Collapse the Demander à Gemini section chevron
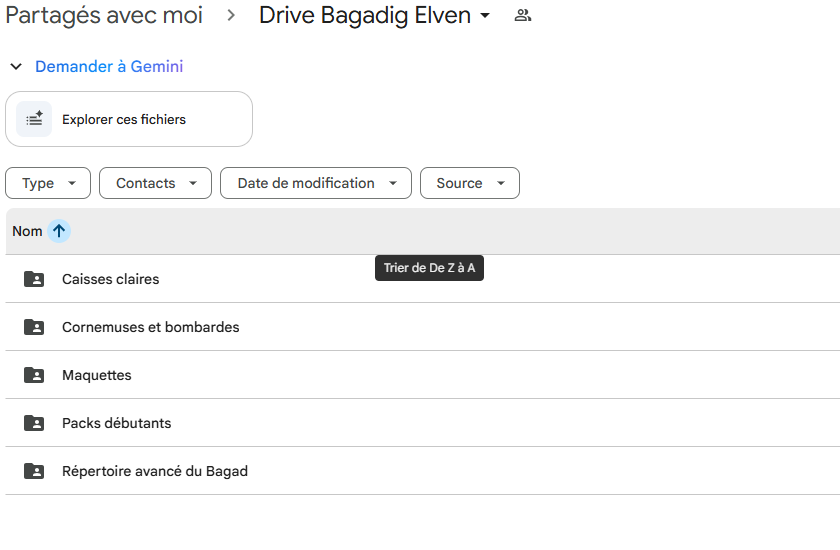This screenshot has width=840, height=550. click(x=16, y=67)
